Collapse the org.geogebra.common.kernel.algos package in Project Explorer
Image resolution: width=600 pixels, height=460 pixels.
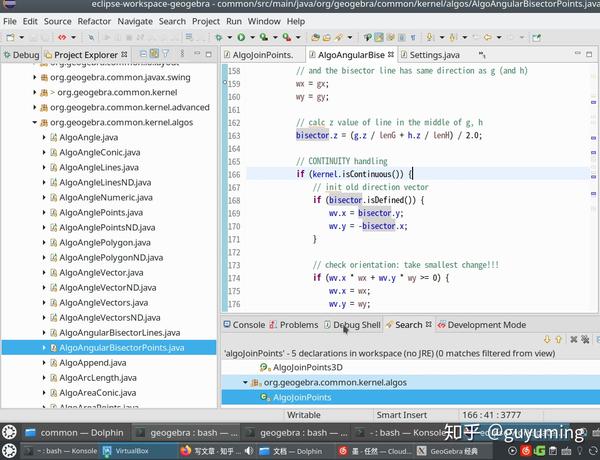coord(35,122)
